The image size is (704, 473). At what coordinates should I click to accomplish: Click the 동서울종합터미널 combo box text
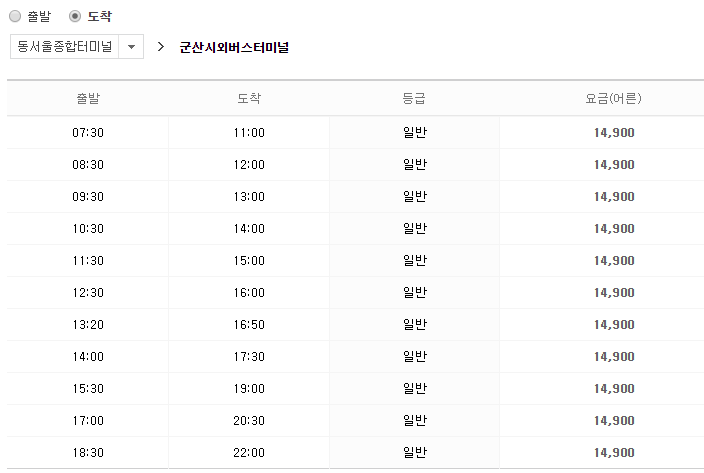tap(64, 47)
